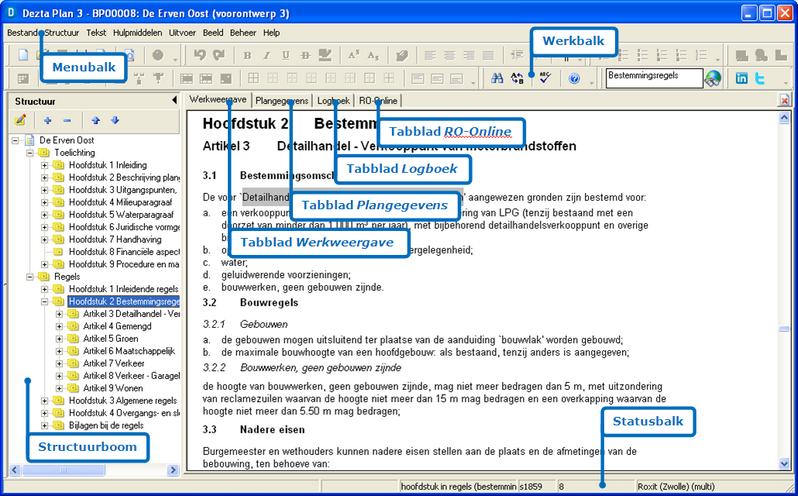Toggle Strikethrough formatting
The image size is (798, 496).
tap(305, 55)
